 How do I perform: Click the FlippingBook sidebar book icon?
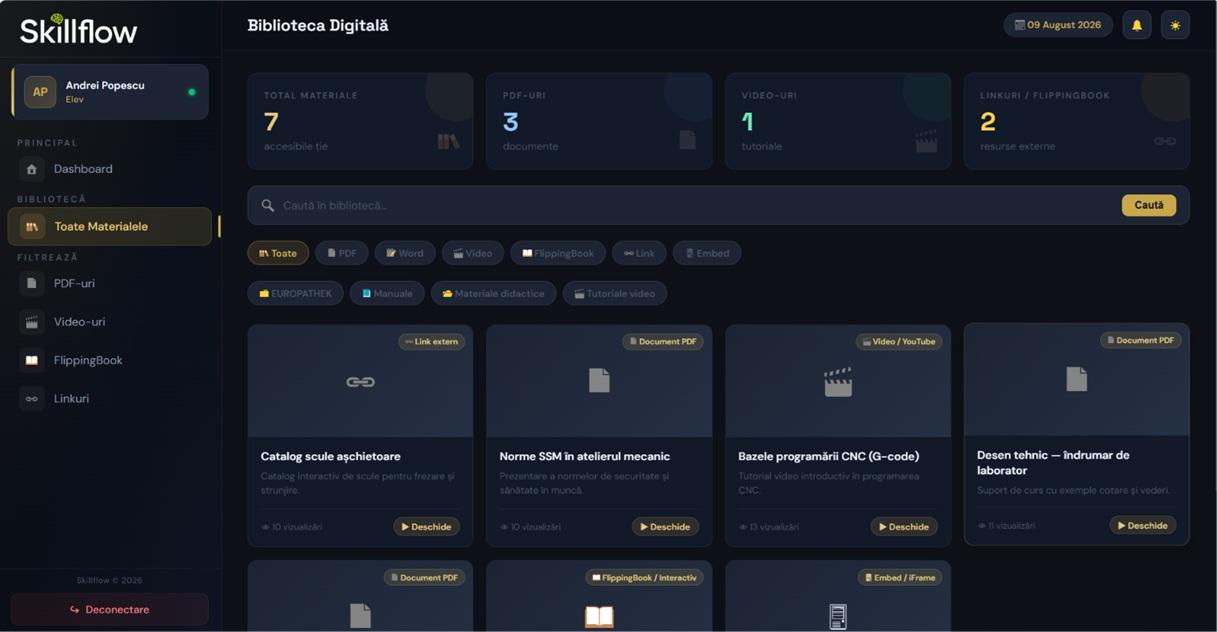point(32,360)
